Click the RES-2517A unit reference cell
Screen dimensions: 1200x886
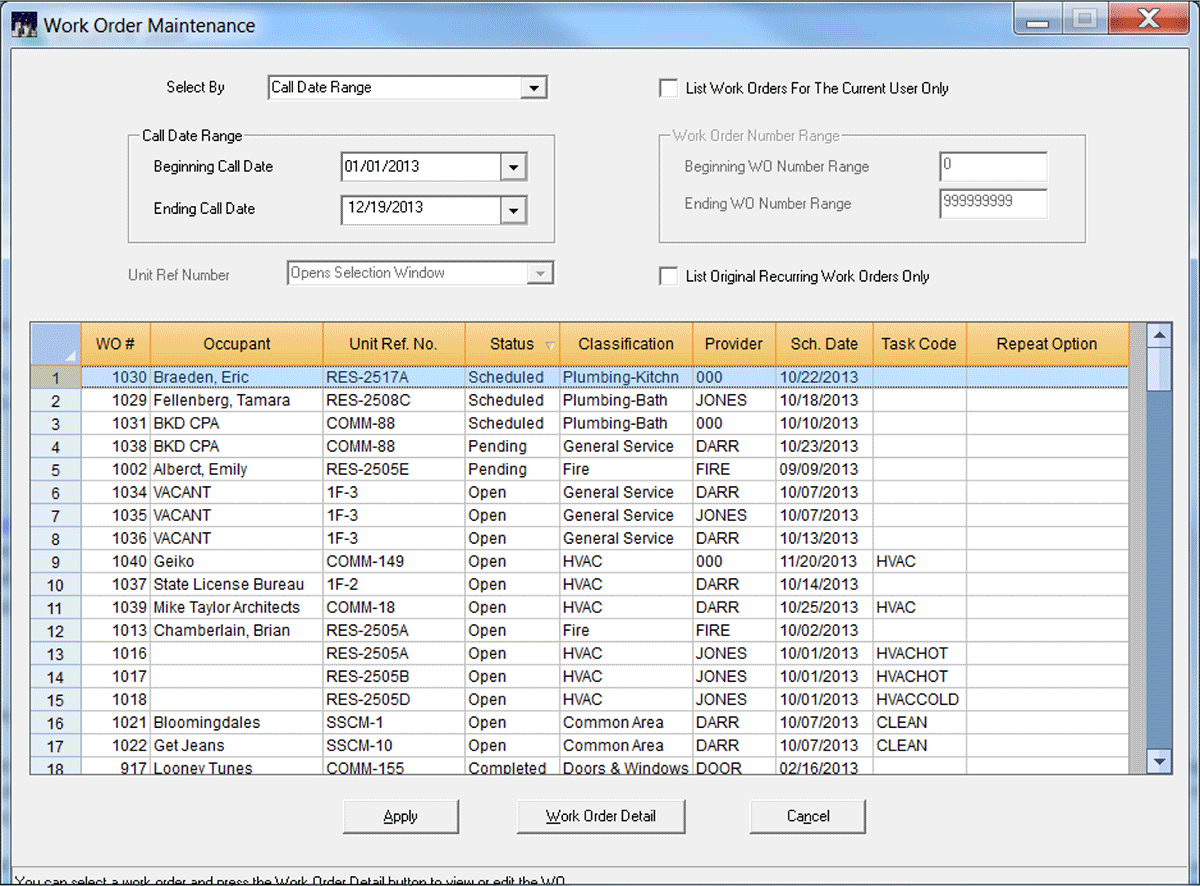394,378
